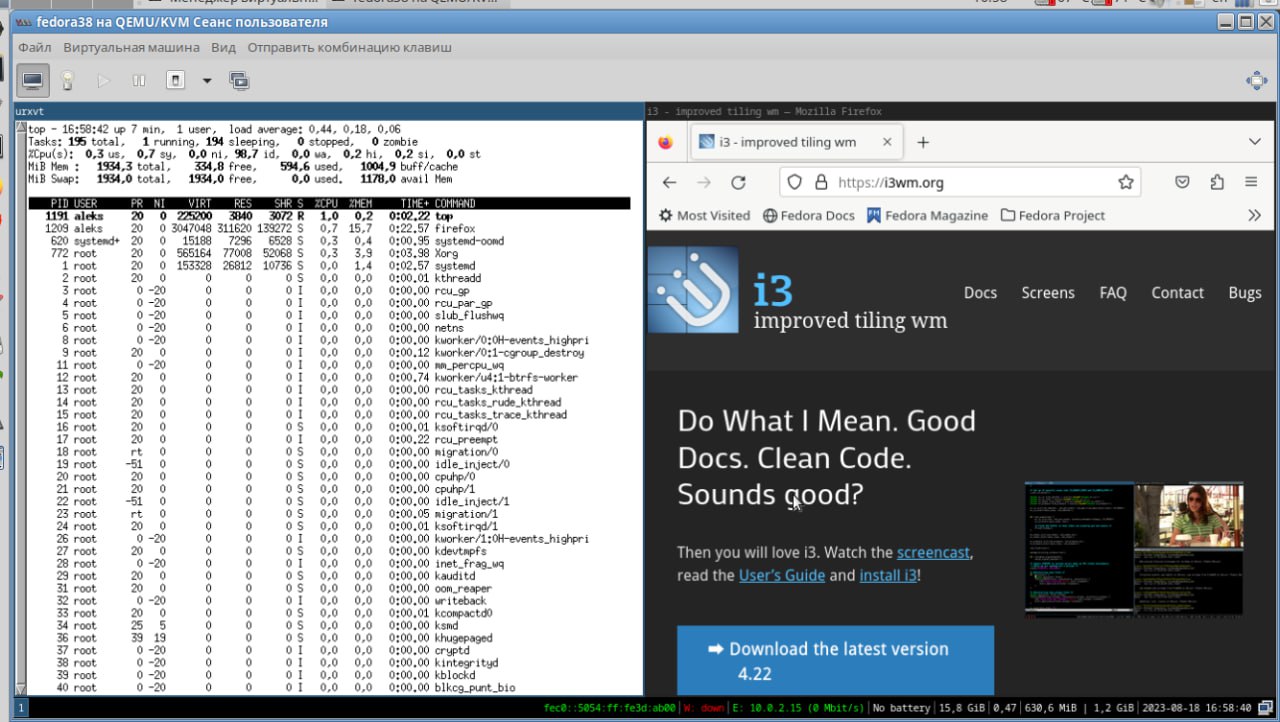Open the Вид menu
Image resolution: width=1280 pixels, height=722 pixels.
(223, 47)
